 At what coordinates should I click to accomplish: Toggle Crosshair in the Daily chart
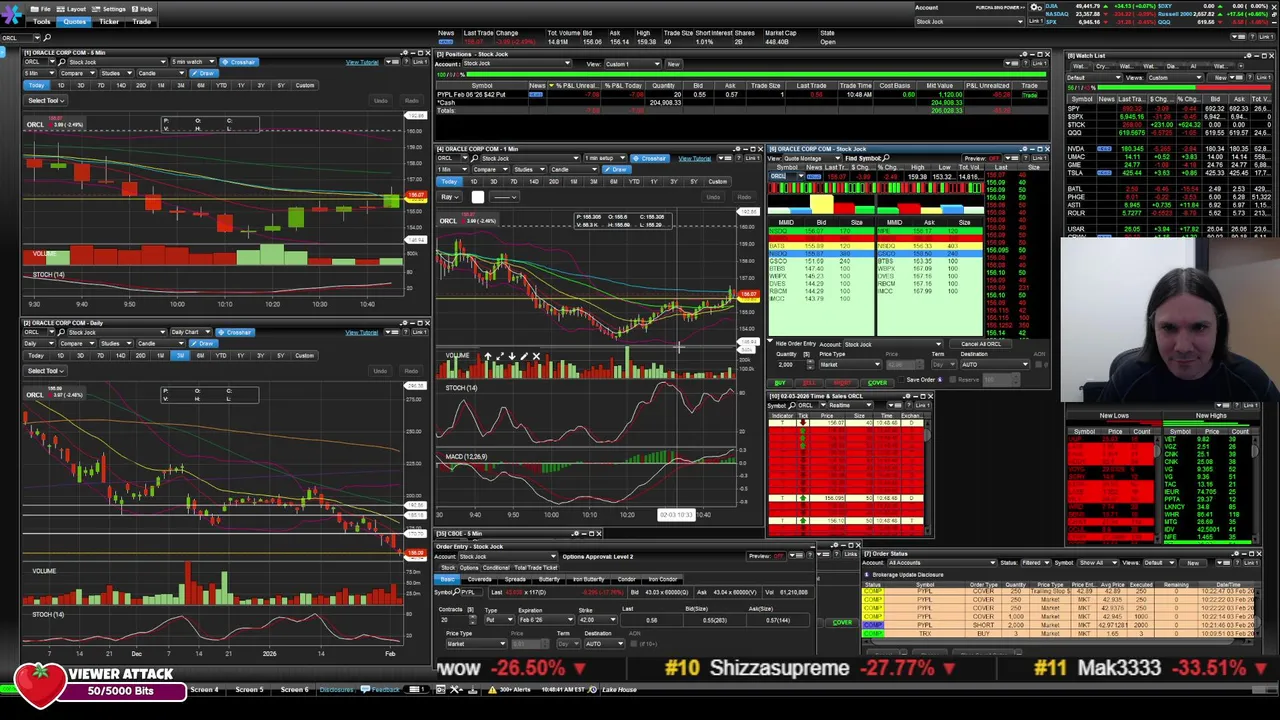(x=235, y=332)
